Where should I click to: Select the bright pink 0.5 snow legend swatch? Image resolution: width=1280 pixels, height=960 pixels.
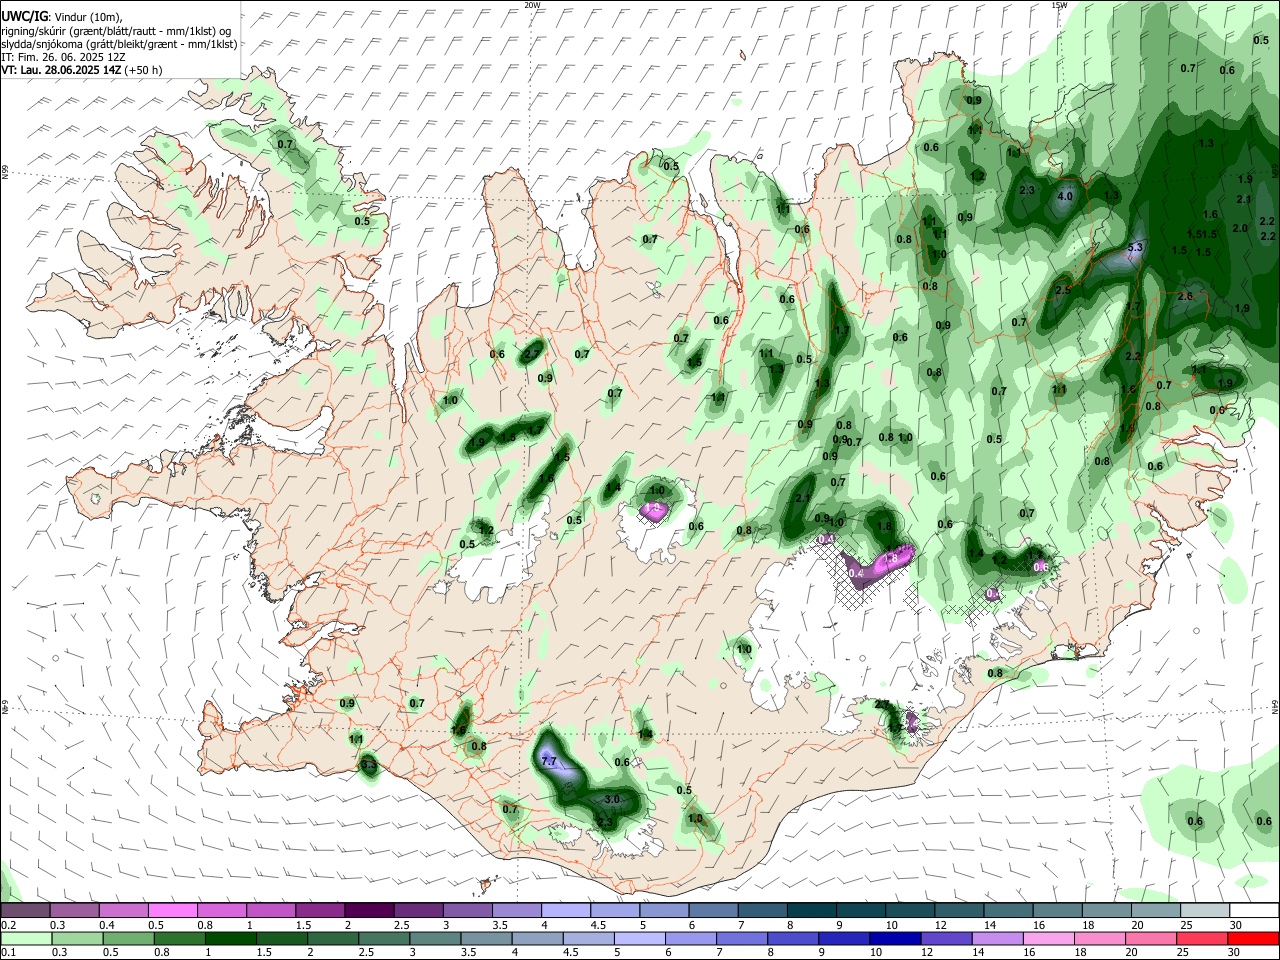[x=172, y=911]
